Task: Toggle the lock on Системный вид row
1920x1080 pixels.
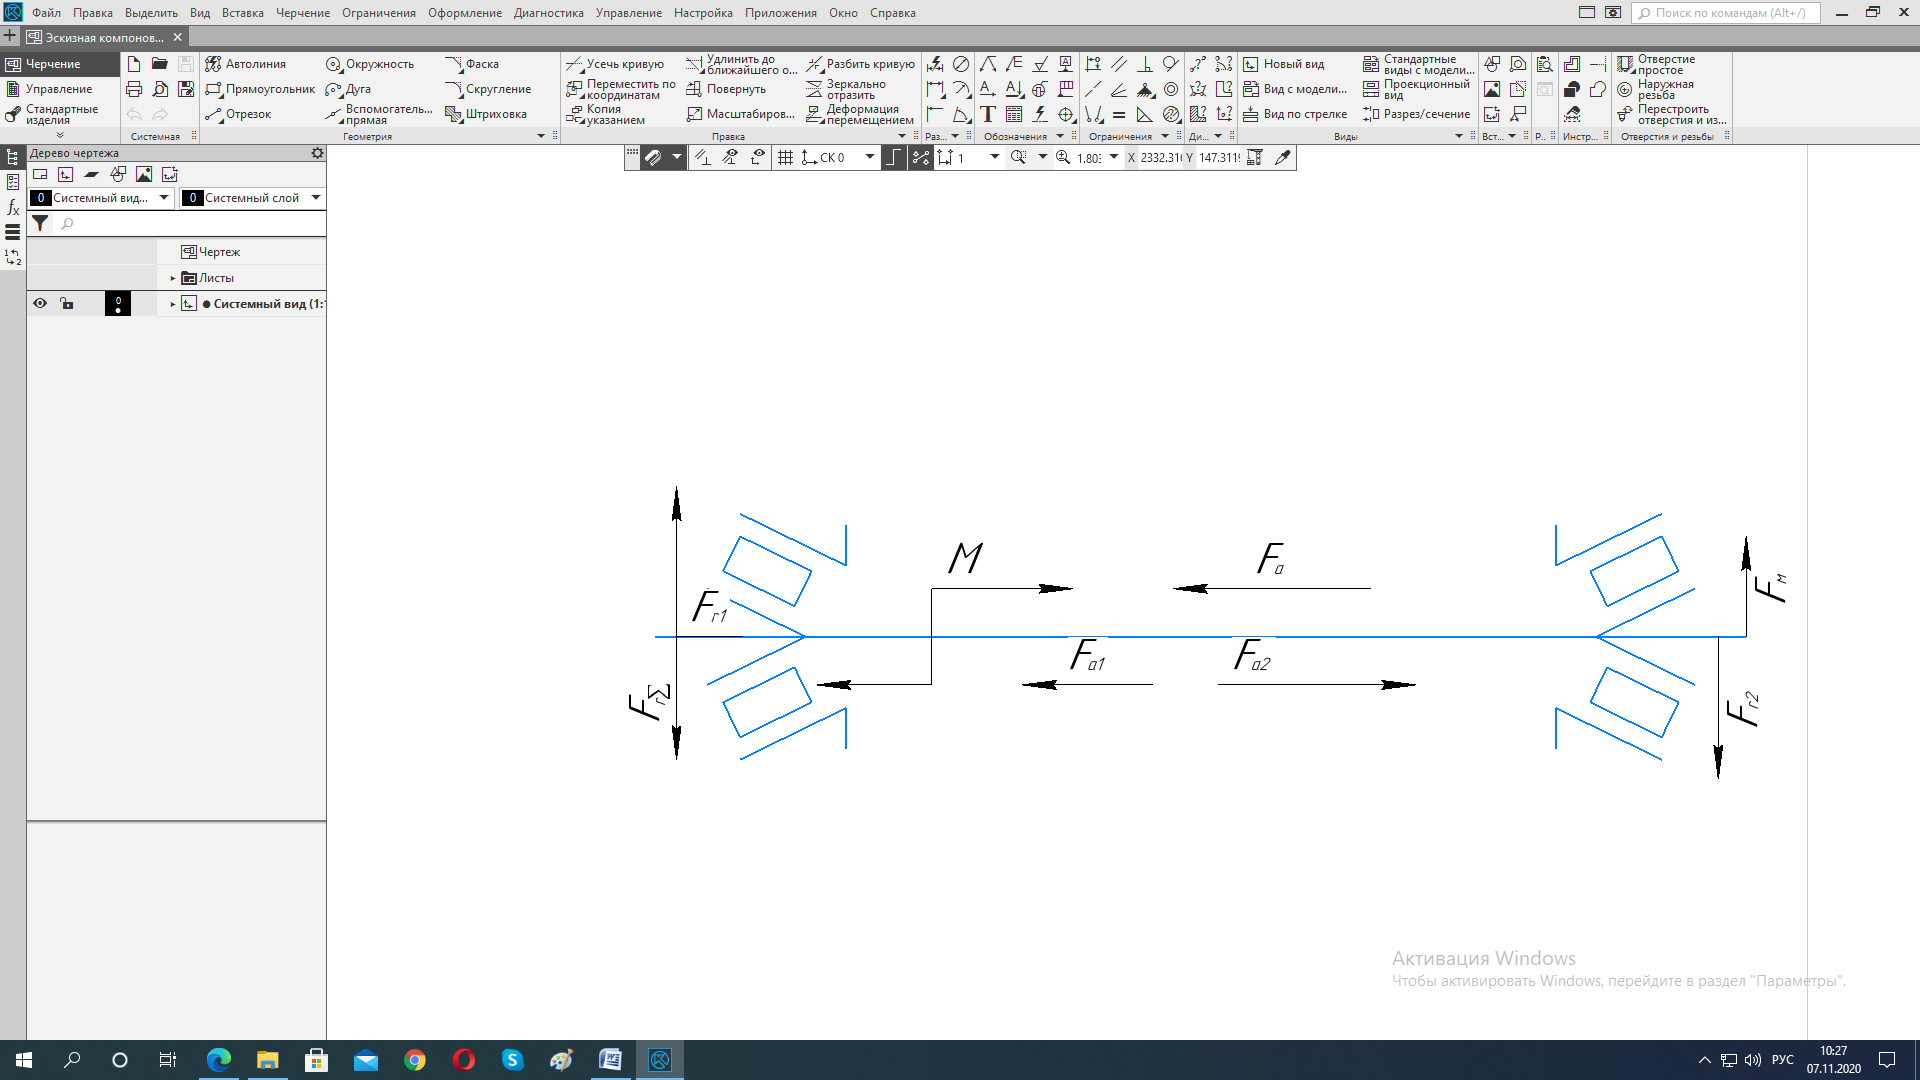Action: tap(67, 303)
